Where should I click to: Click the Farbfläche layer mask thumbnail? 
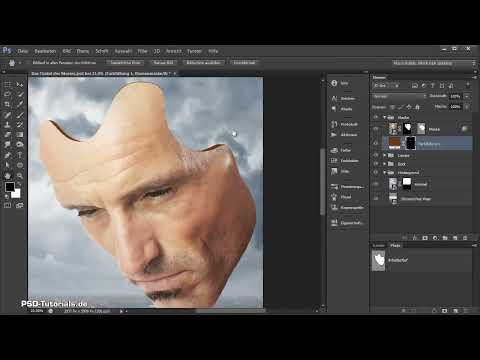click(x=411, y=143)
